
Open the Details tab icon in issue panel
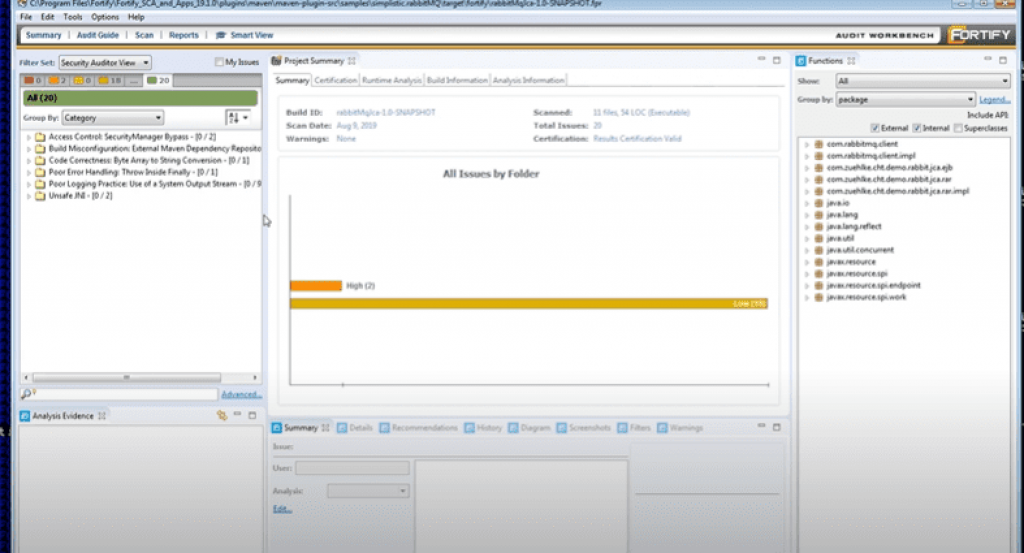pos(342,428)
